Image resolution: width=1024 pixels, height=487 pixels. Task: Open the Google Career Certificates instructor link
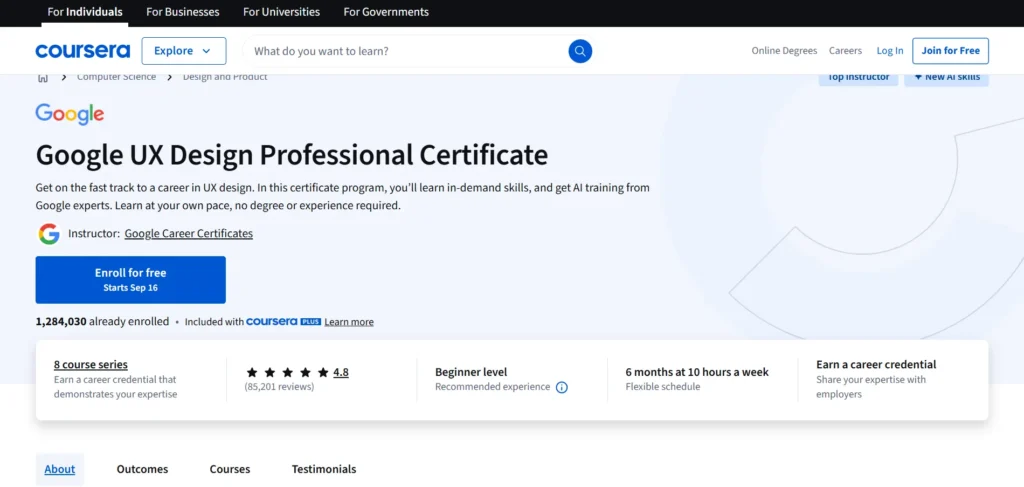click(x=188, y=233)
